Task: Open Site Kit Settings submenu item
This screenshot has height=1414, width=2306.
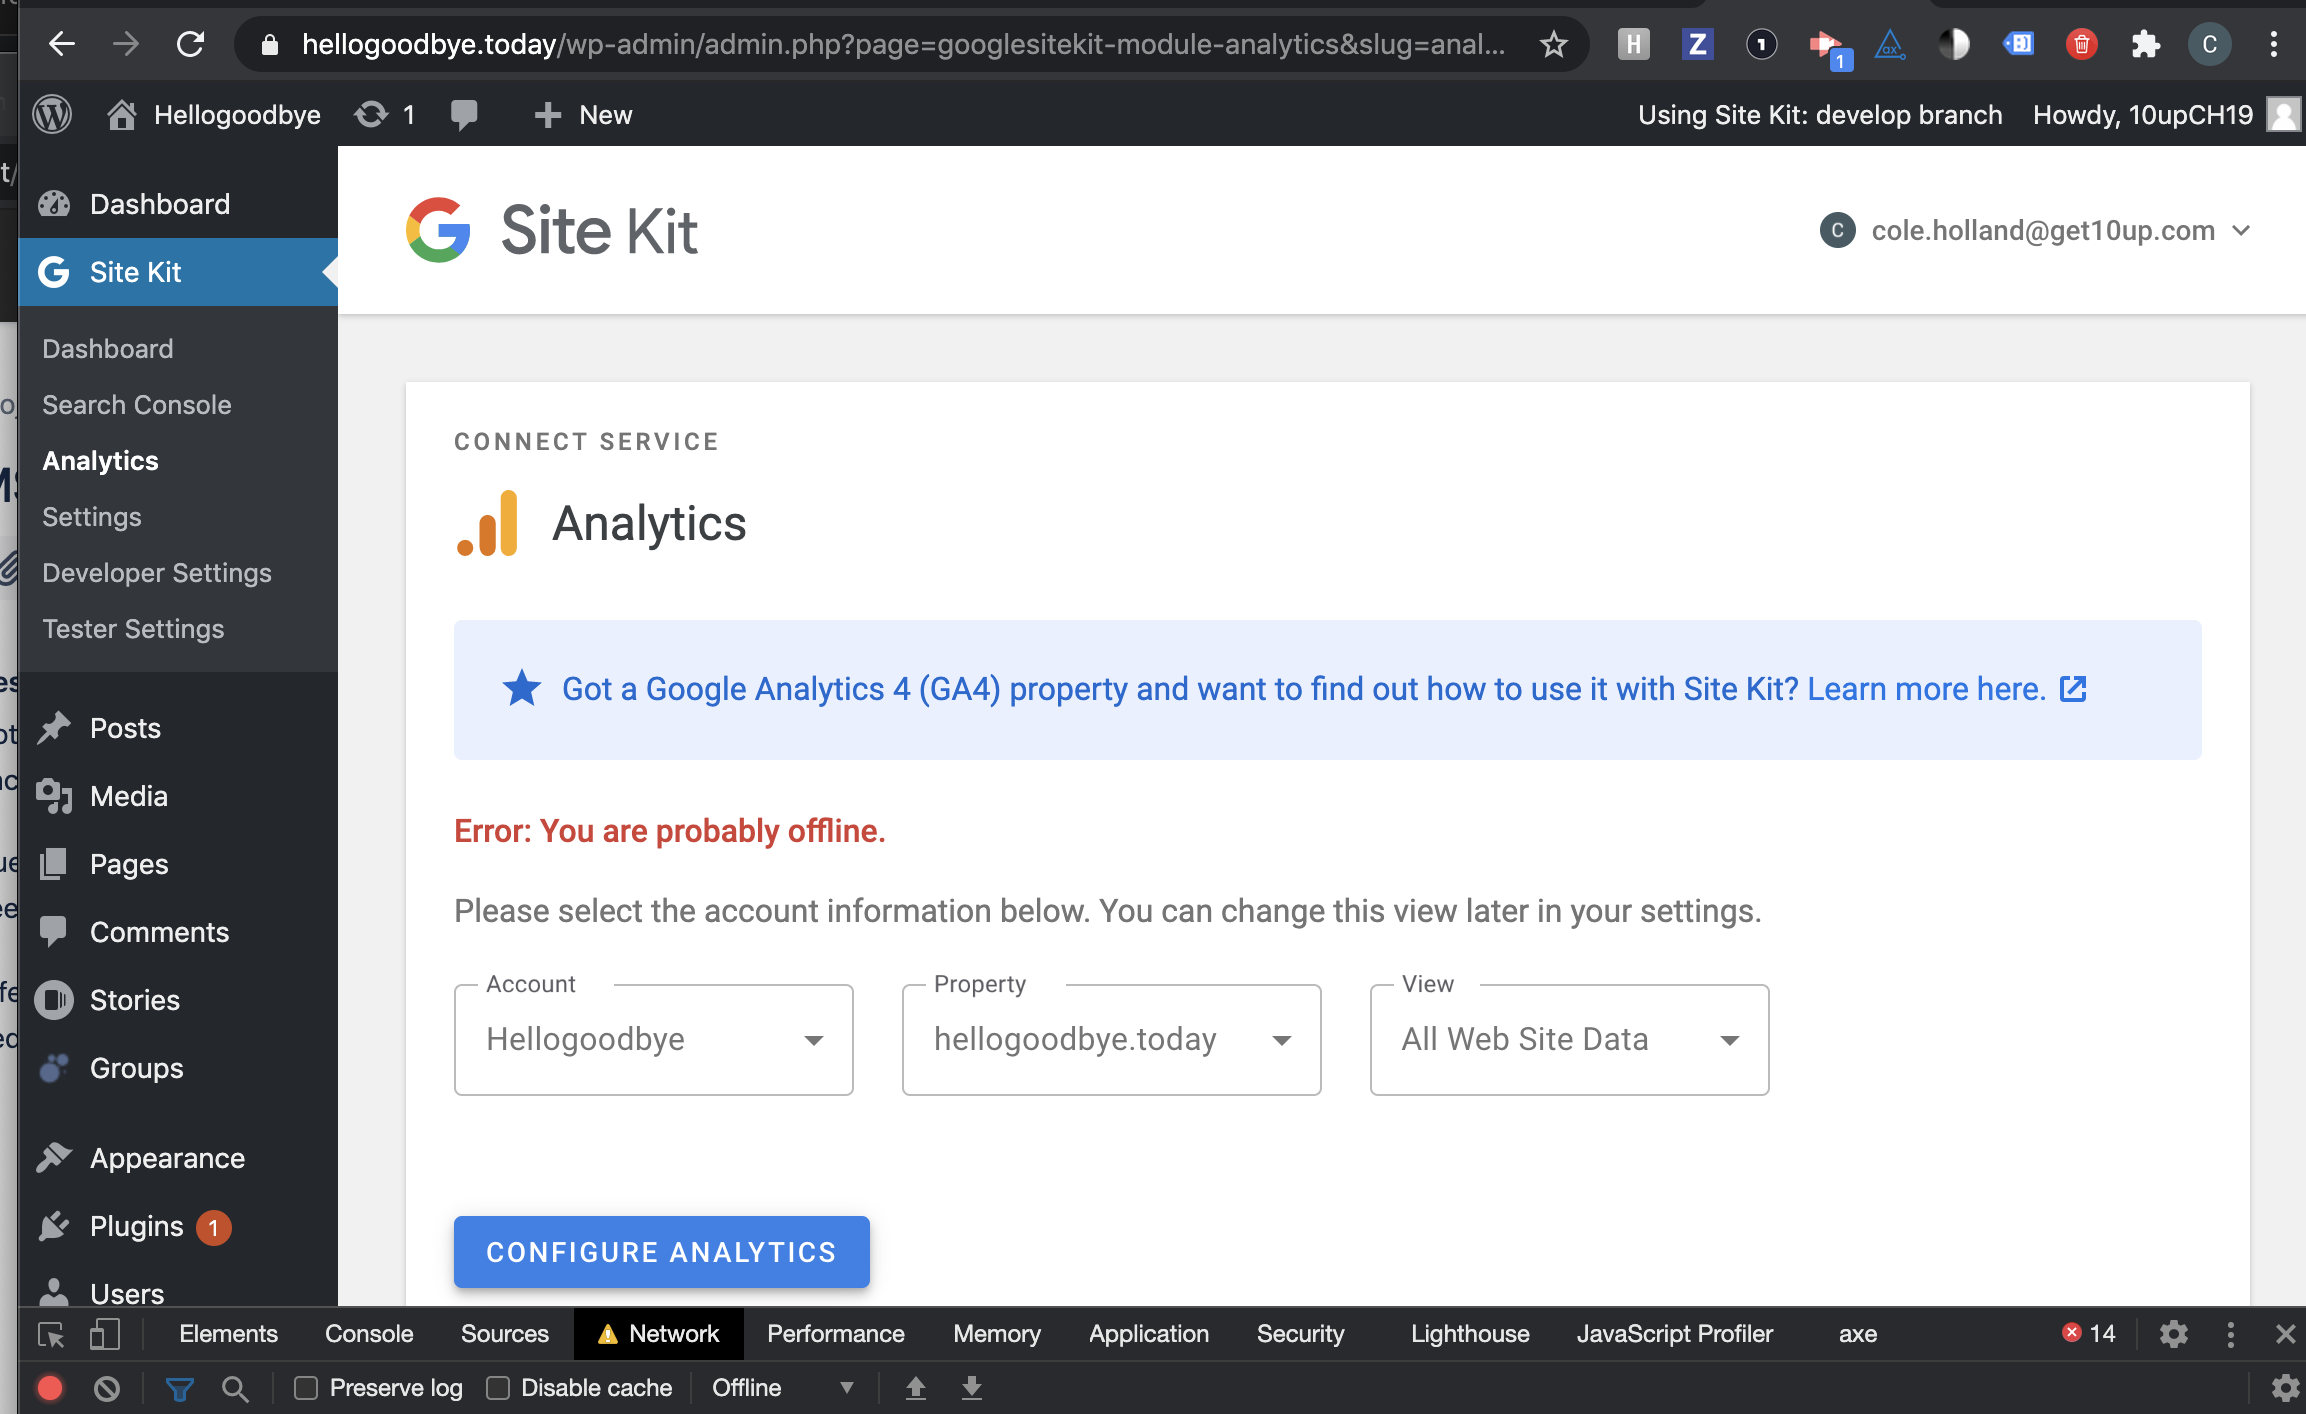Action: (x=92, y=517)
